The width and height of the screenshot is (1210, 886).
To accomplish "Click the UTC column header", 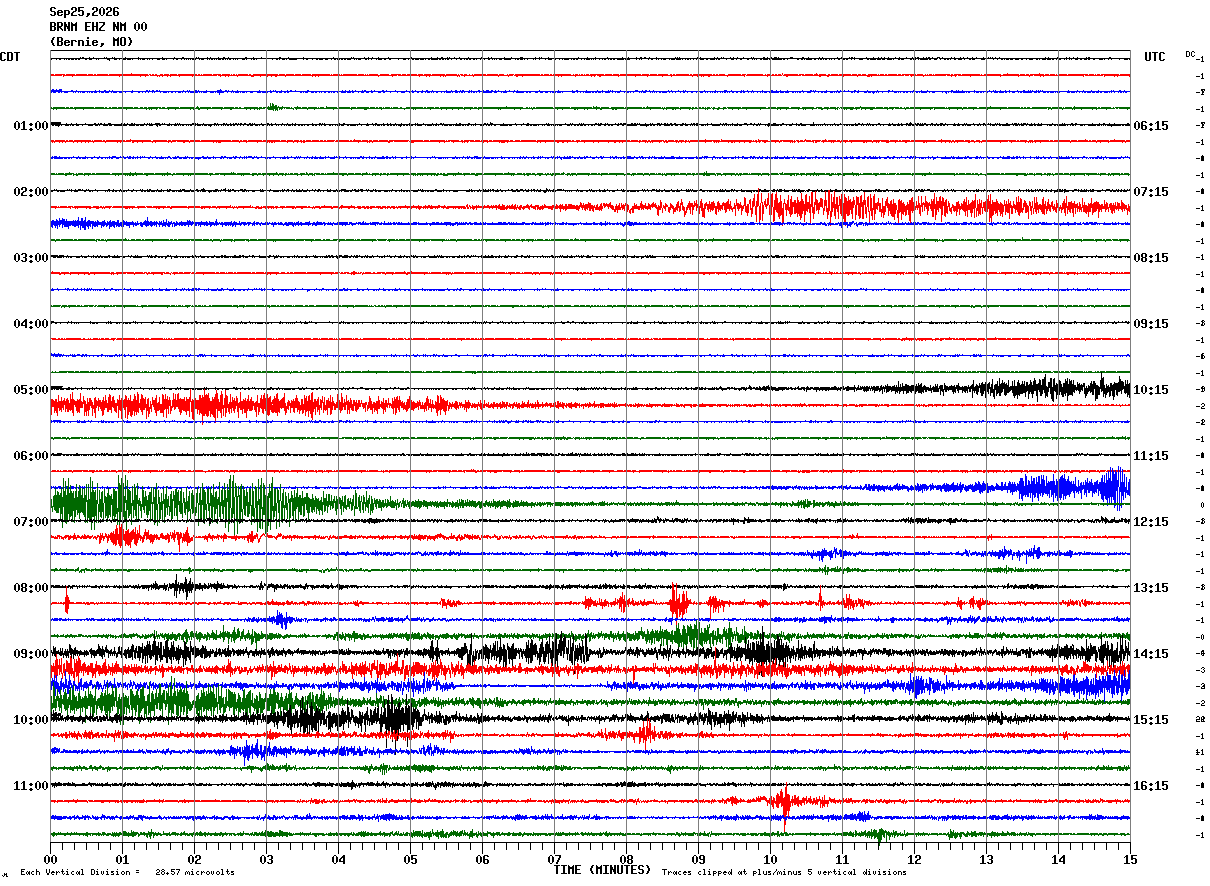I will [x=1155, y=57].
